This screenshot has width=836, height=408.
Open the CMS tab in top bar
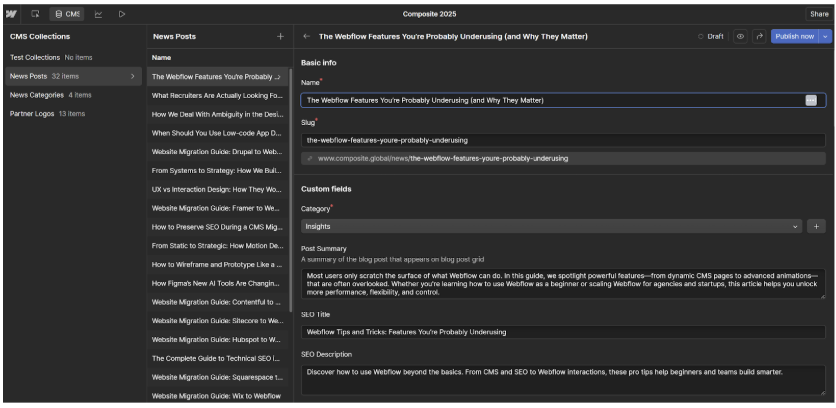point(67,14)
